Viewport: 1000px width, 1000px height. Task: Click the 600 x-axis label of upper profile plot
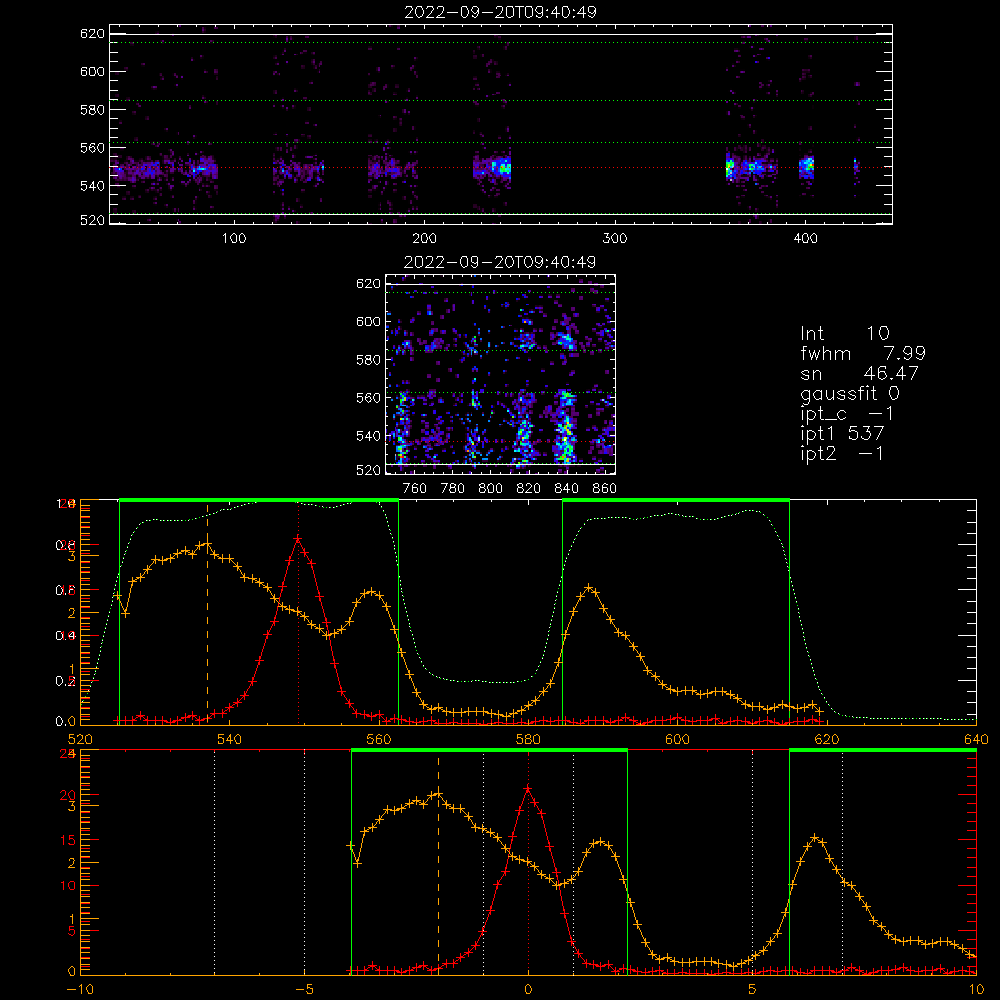click(677, 739)
